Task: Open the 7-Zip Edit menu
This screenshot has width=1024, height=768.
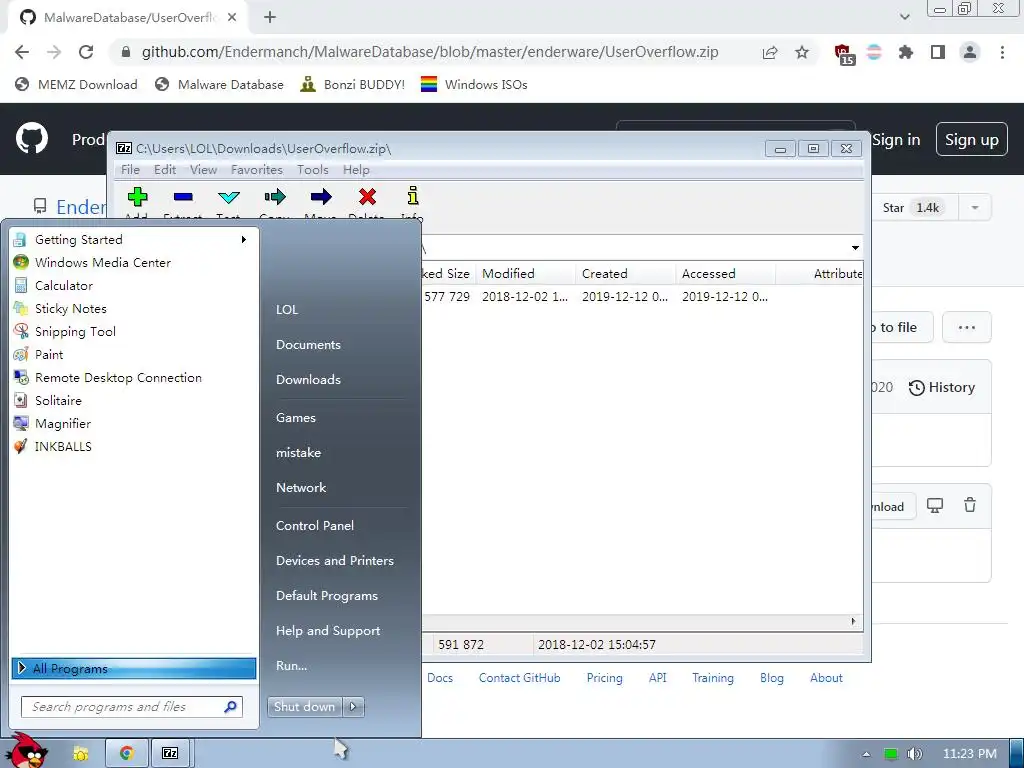Action: click(165, 170)
